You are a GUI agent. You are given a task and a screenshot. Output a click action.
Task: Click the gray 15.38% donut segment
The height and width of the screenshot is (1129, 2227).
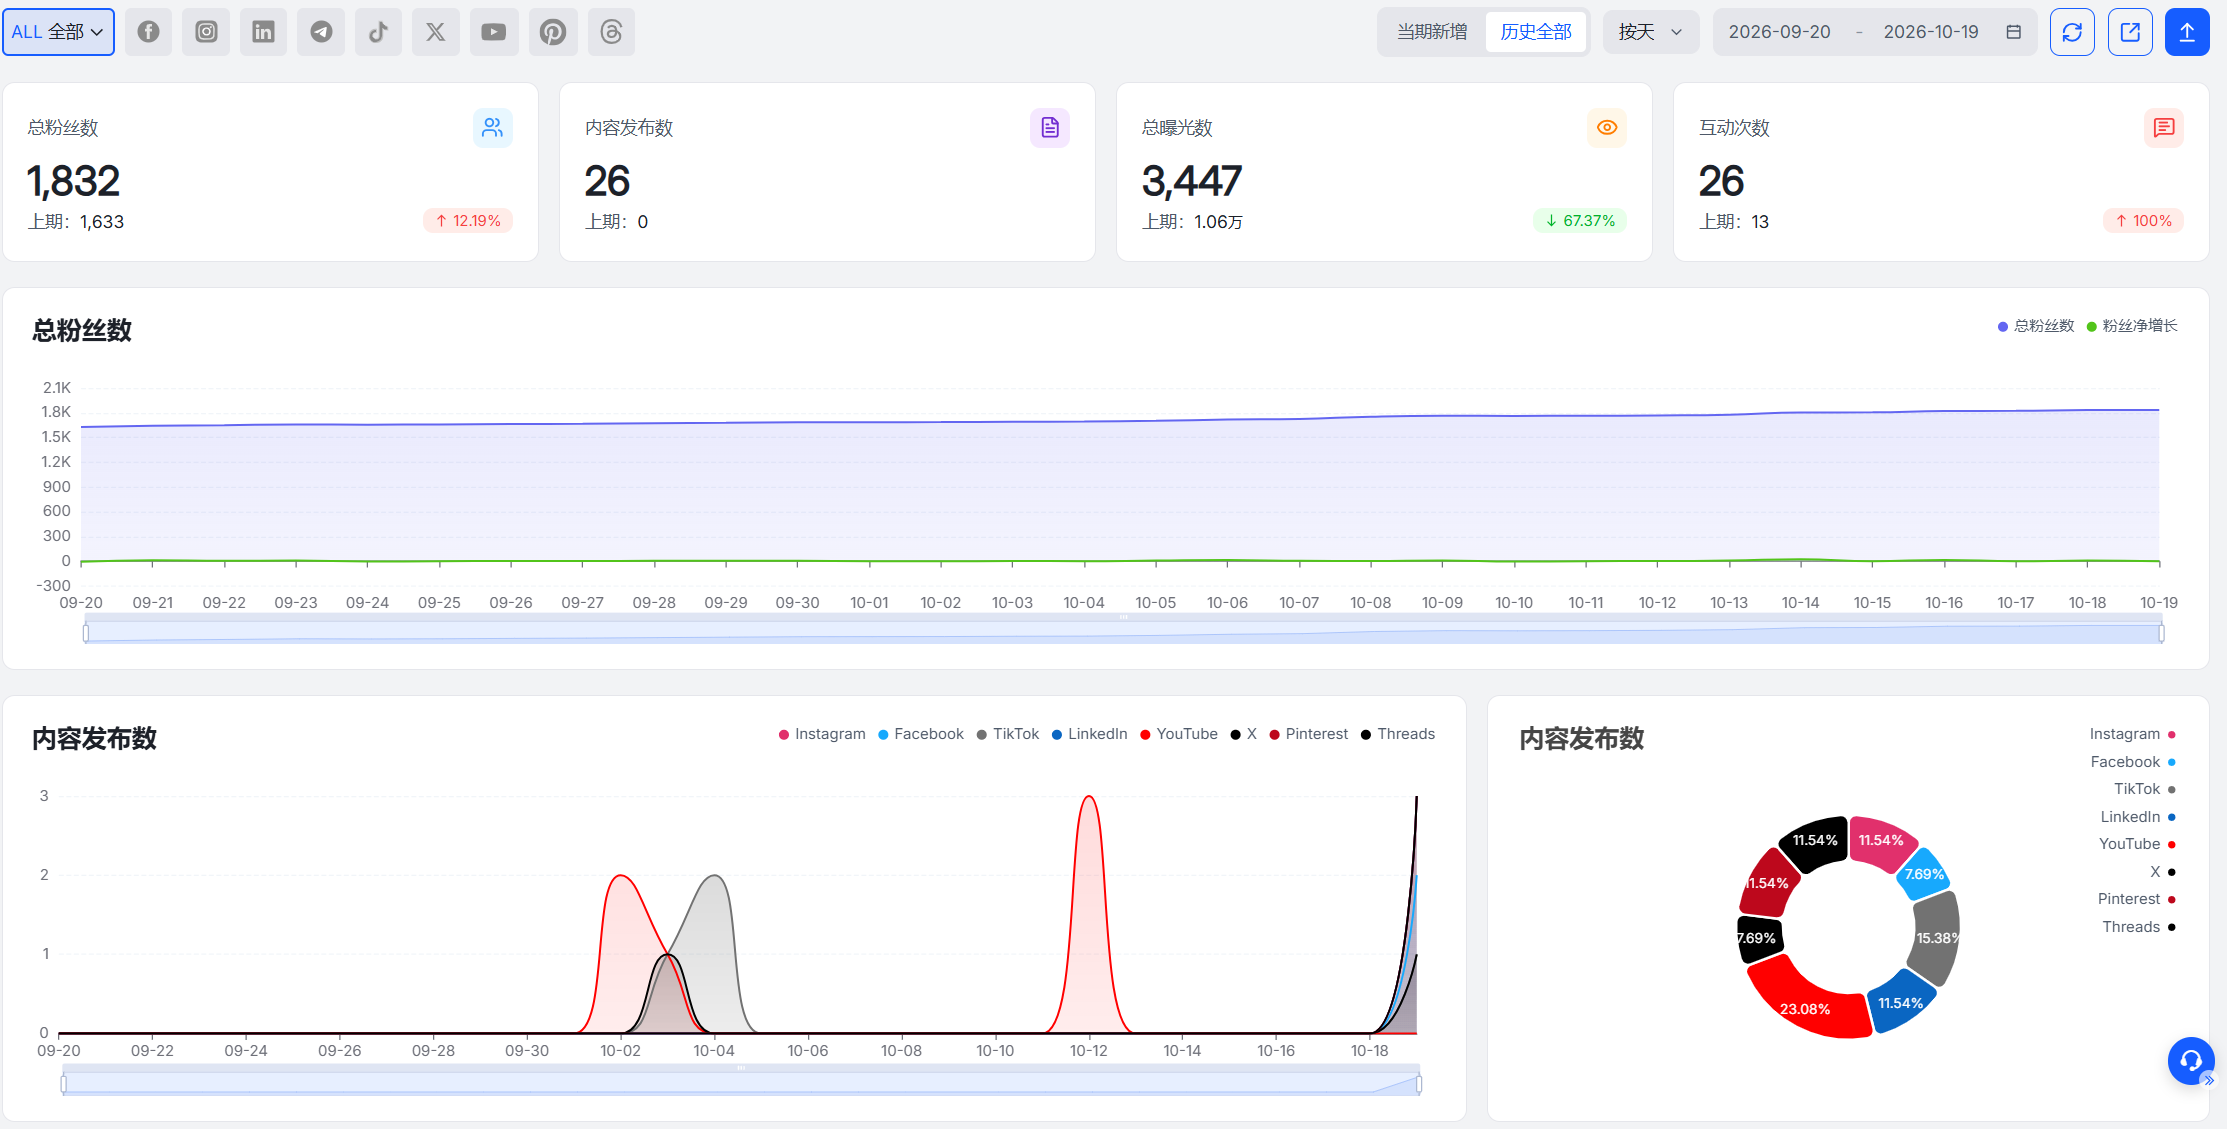(x=1936, y=938)
